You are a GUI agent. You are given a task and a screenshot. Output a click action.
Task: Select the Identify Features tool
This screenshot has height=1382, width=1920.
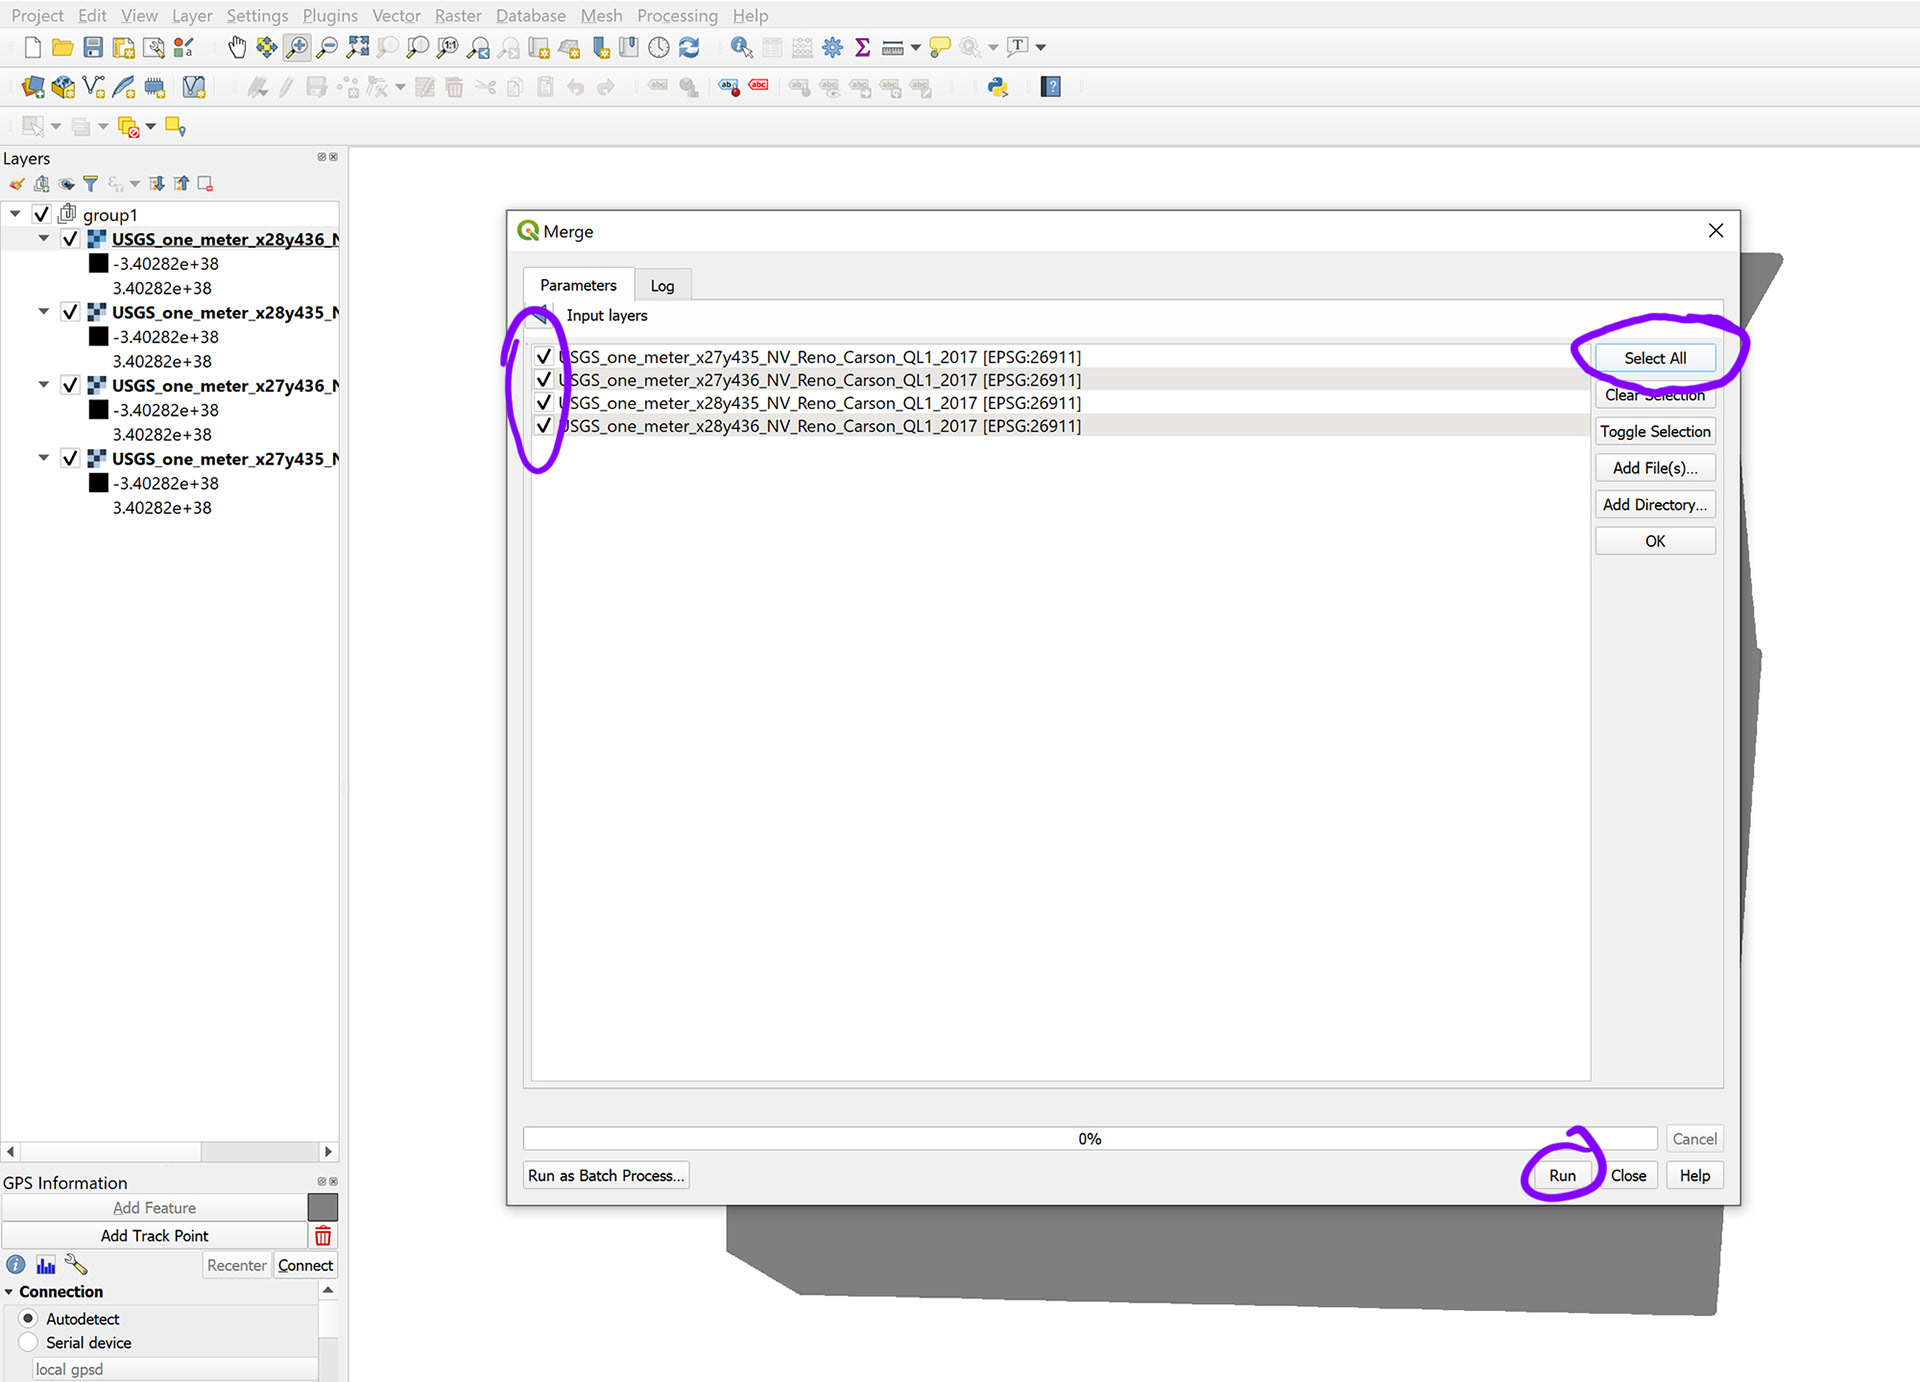741,47
